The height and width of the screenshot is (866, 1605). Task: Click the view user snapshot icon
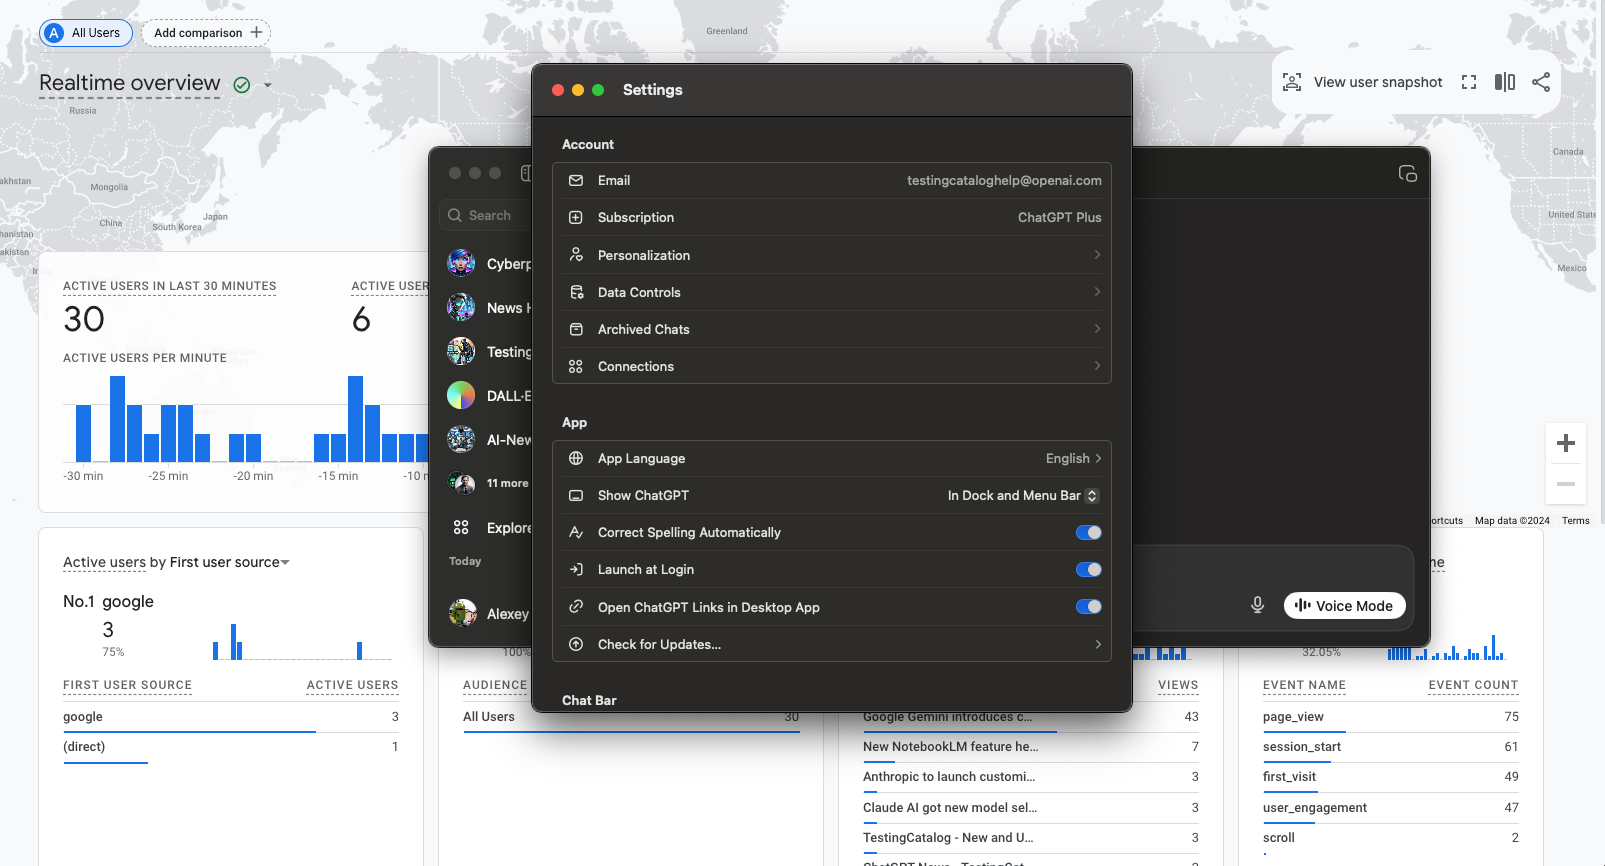[1292, 82]
